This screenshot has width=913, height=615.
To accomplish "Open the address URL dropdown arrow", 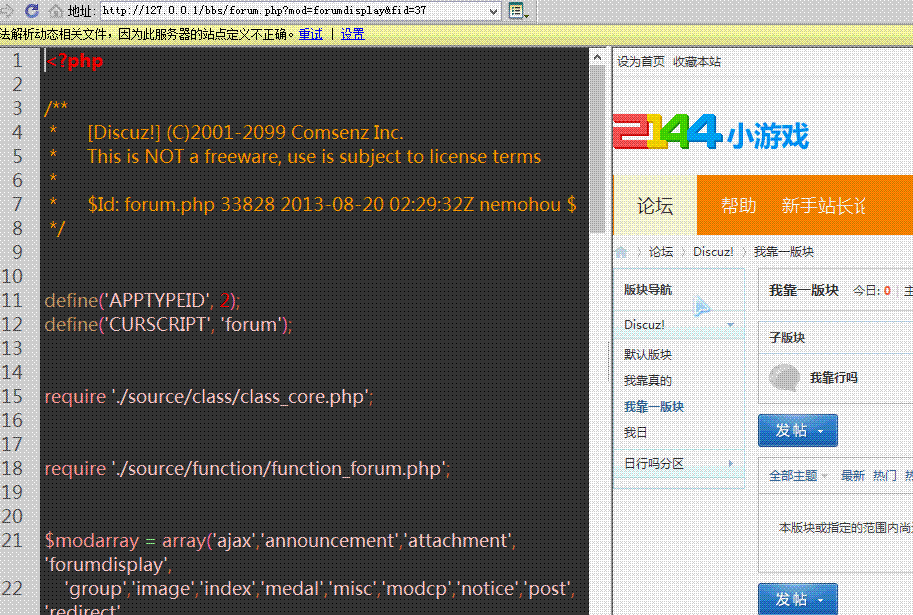I will tap(494, 10).
